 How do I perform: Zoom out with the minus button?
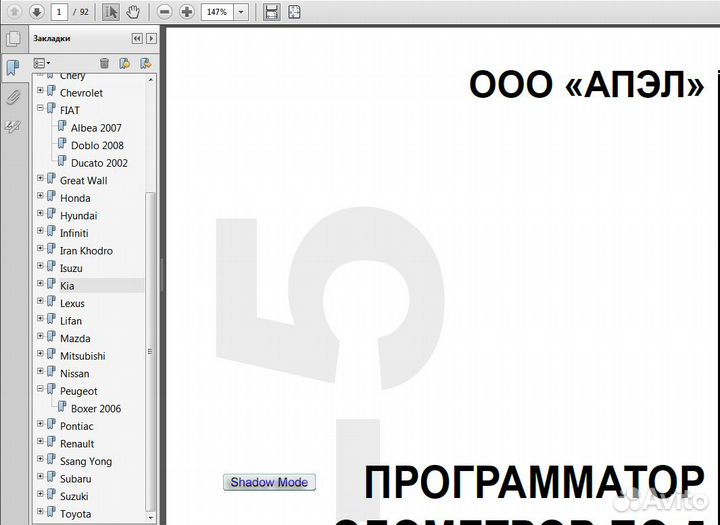(x=164, y=11)
